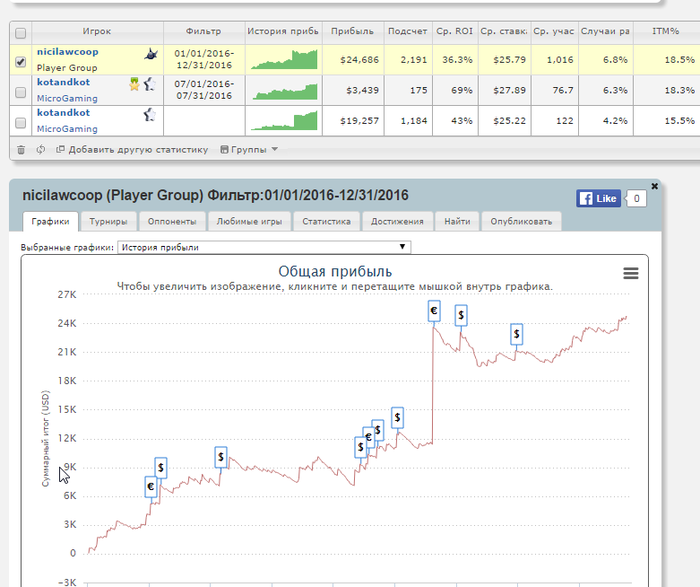
Task: Click the gold ribbon badge beside kotandkot
Action: 134,84
